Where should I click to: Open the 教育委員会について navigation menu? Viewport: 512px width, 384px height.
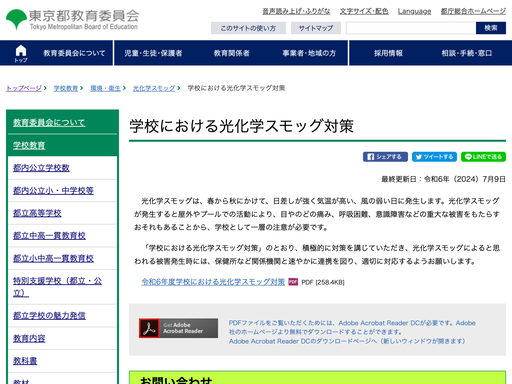tap(74, 53)
